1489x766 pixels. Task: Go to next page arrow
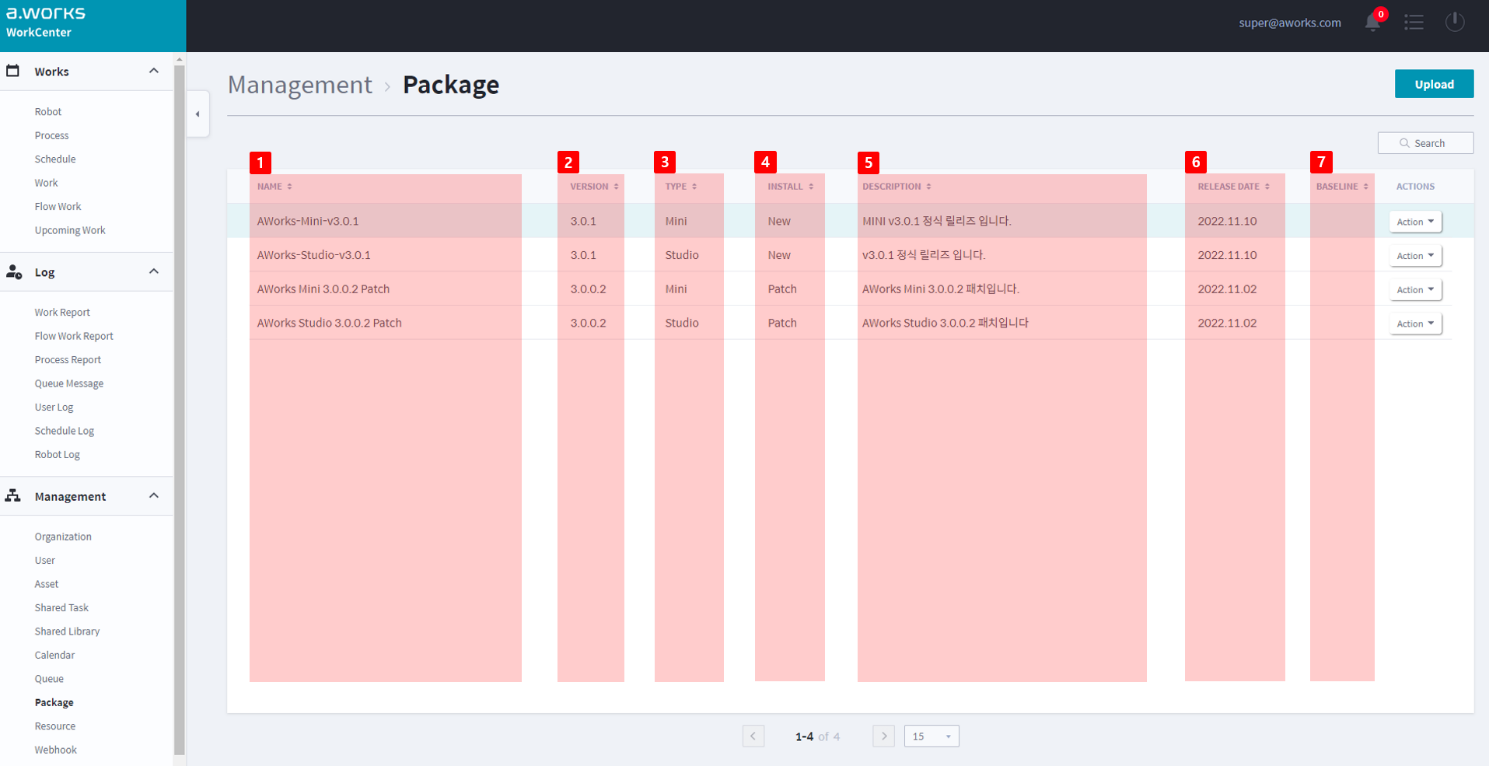coord(883,736)
